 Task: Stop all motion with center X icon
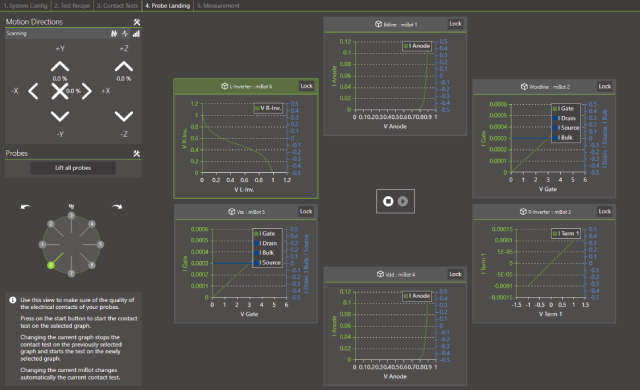pos(60,91)
